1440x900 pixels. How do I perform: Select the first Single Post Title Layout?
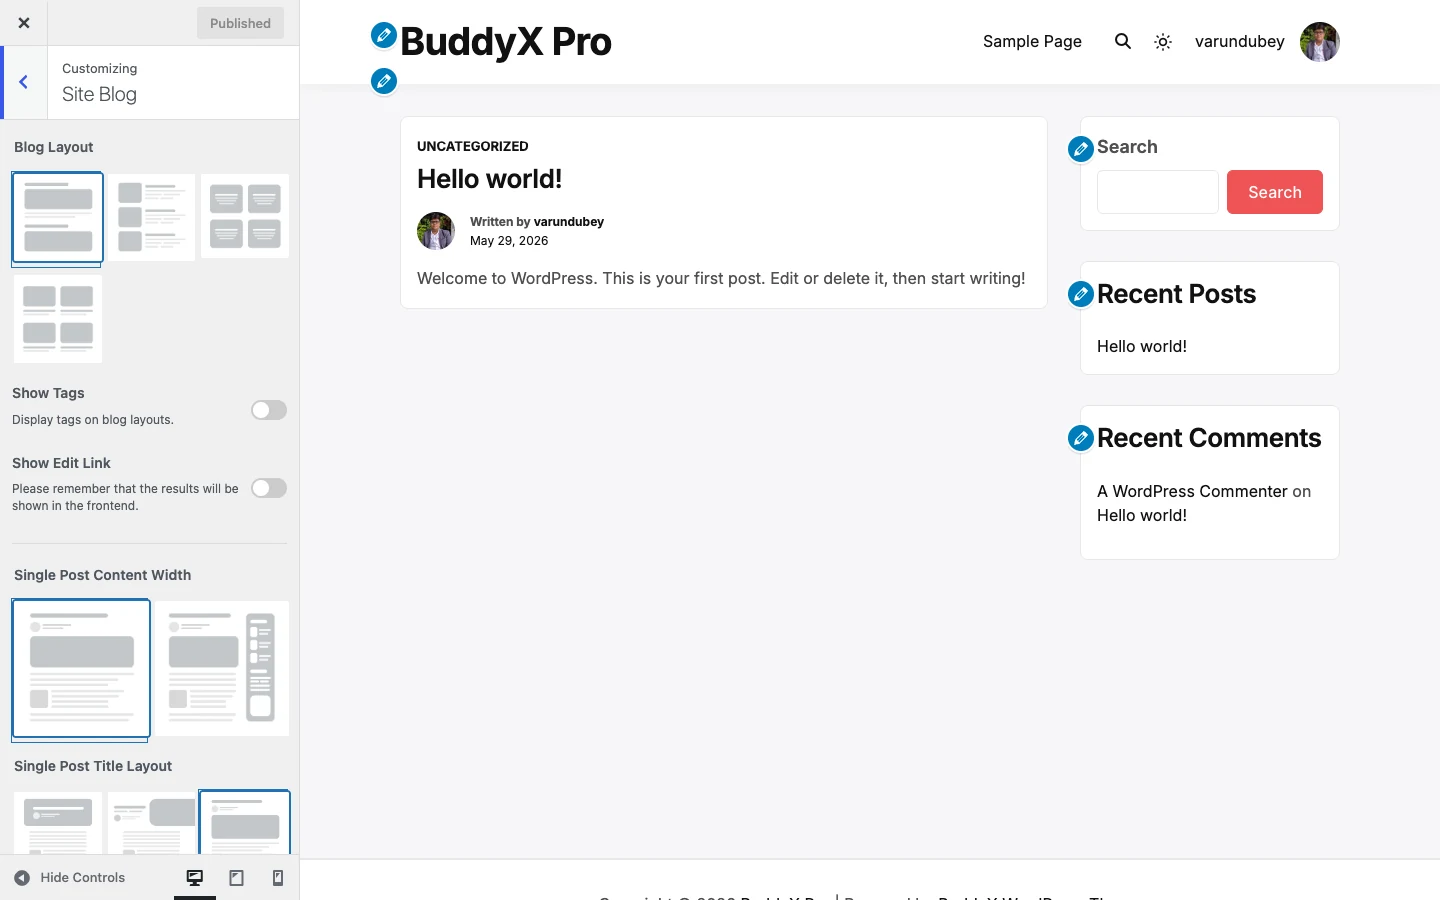coord(58,823)
